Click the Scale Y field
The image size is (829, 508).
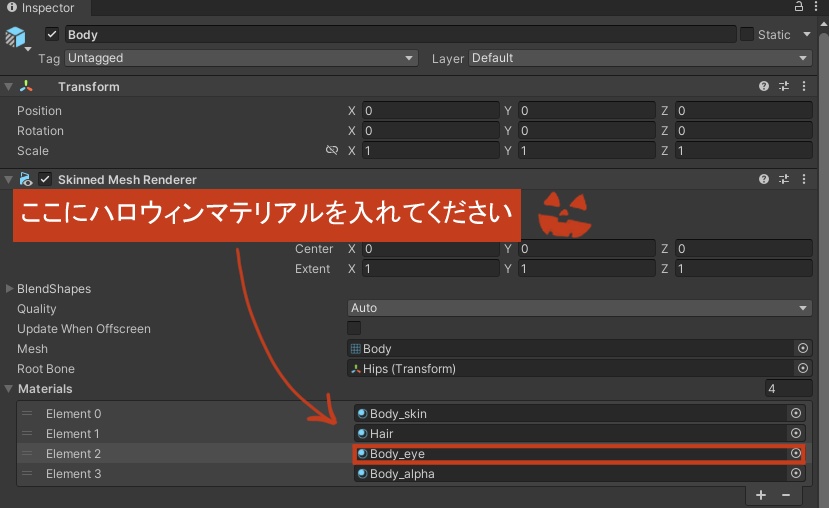[x=586, y=151]
